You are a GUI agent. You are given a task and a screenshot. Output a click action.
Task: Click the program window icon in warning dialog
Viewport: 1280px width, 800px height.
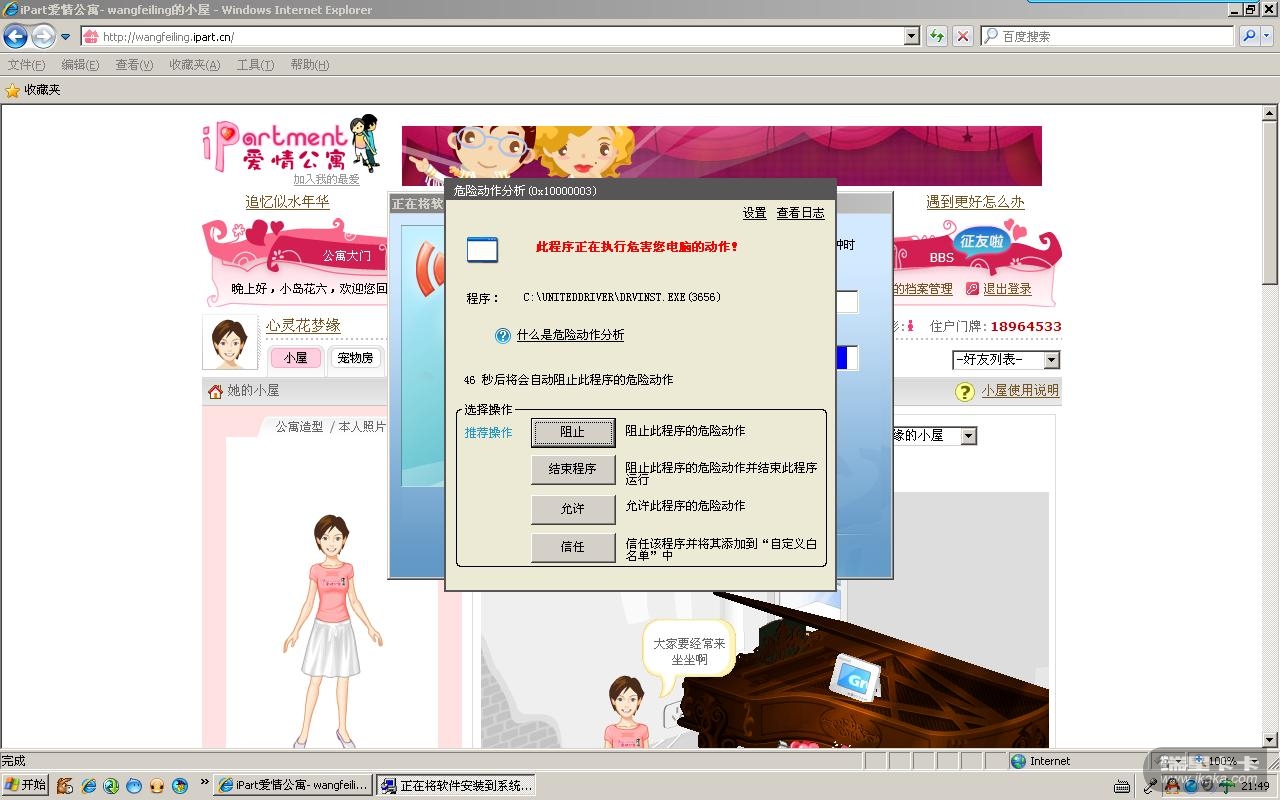482,249
